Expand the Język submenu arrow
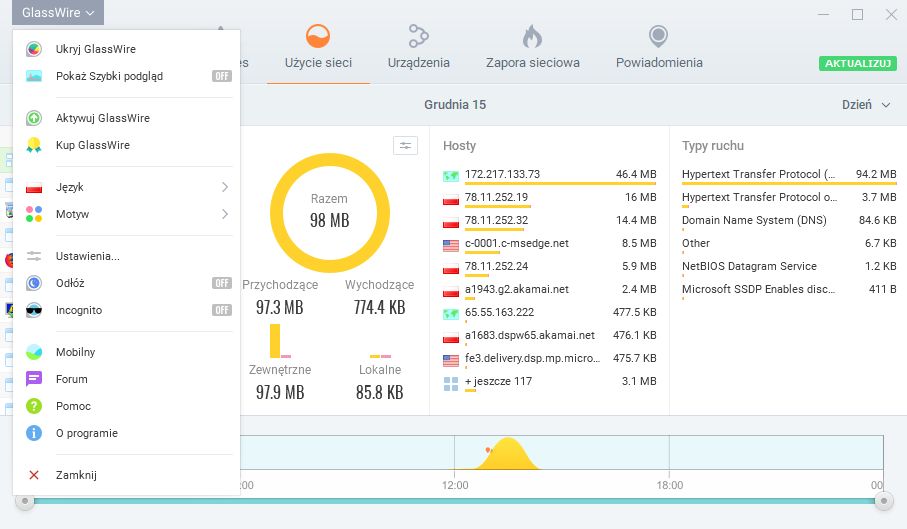 click(225, 187)
